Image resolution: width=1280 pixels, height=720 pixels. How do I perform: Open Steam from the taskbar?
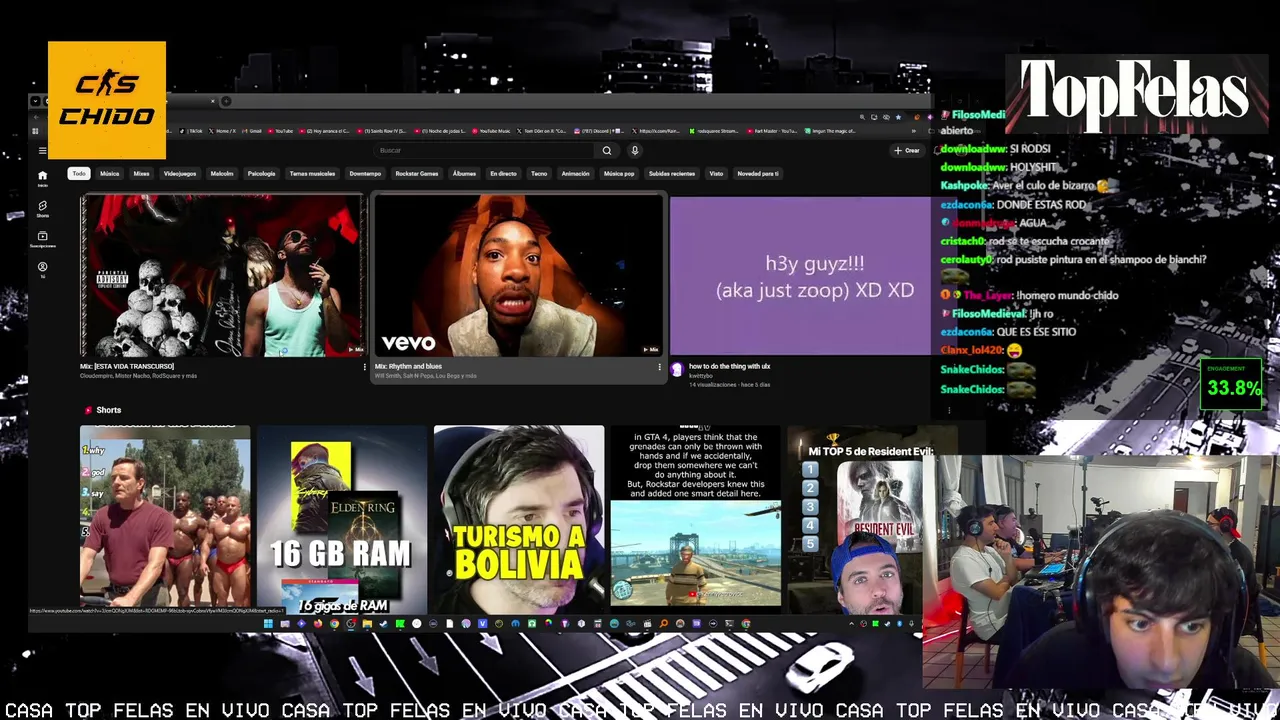[383, 623]
